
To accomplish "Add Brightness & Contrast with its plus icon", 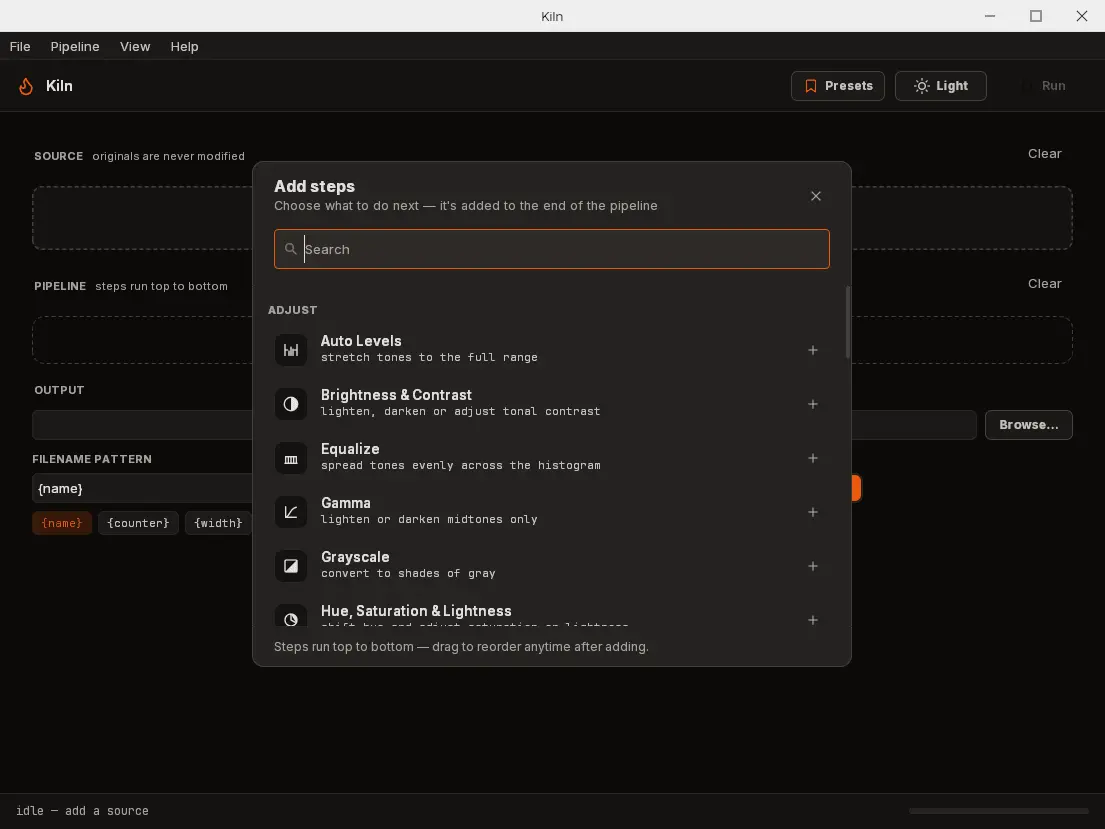I will coord(813,404).
